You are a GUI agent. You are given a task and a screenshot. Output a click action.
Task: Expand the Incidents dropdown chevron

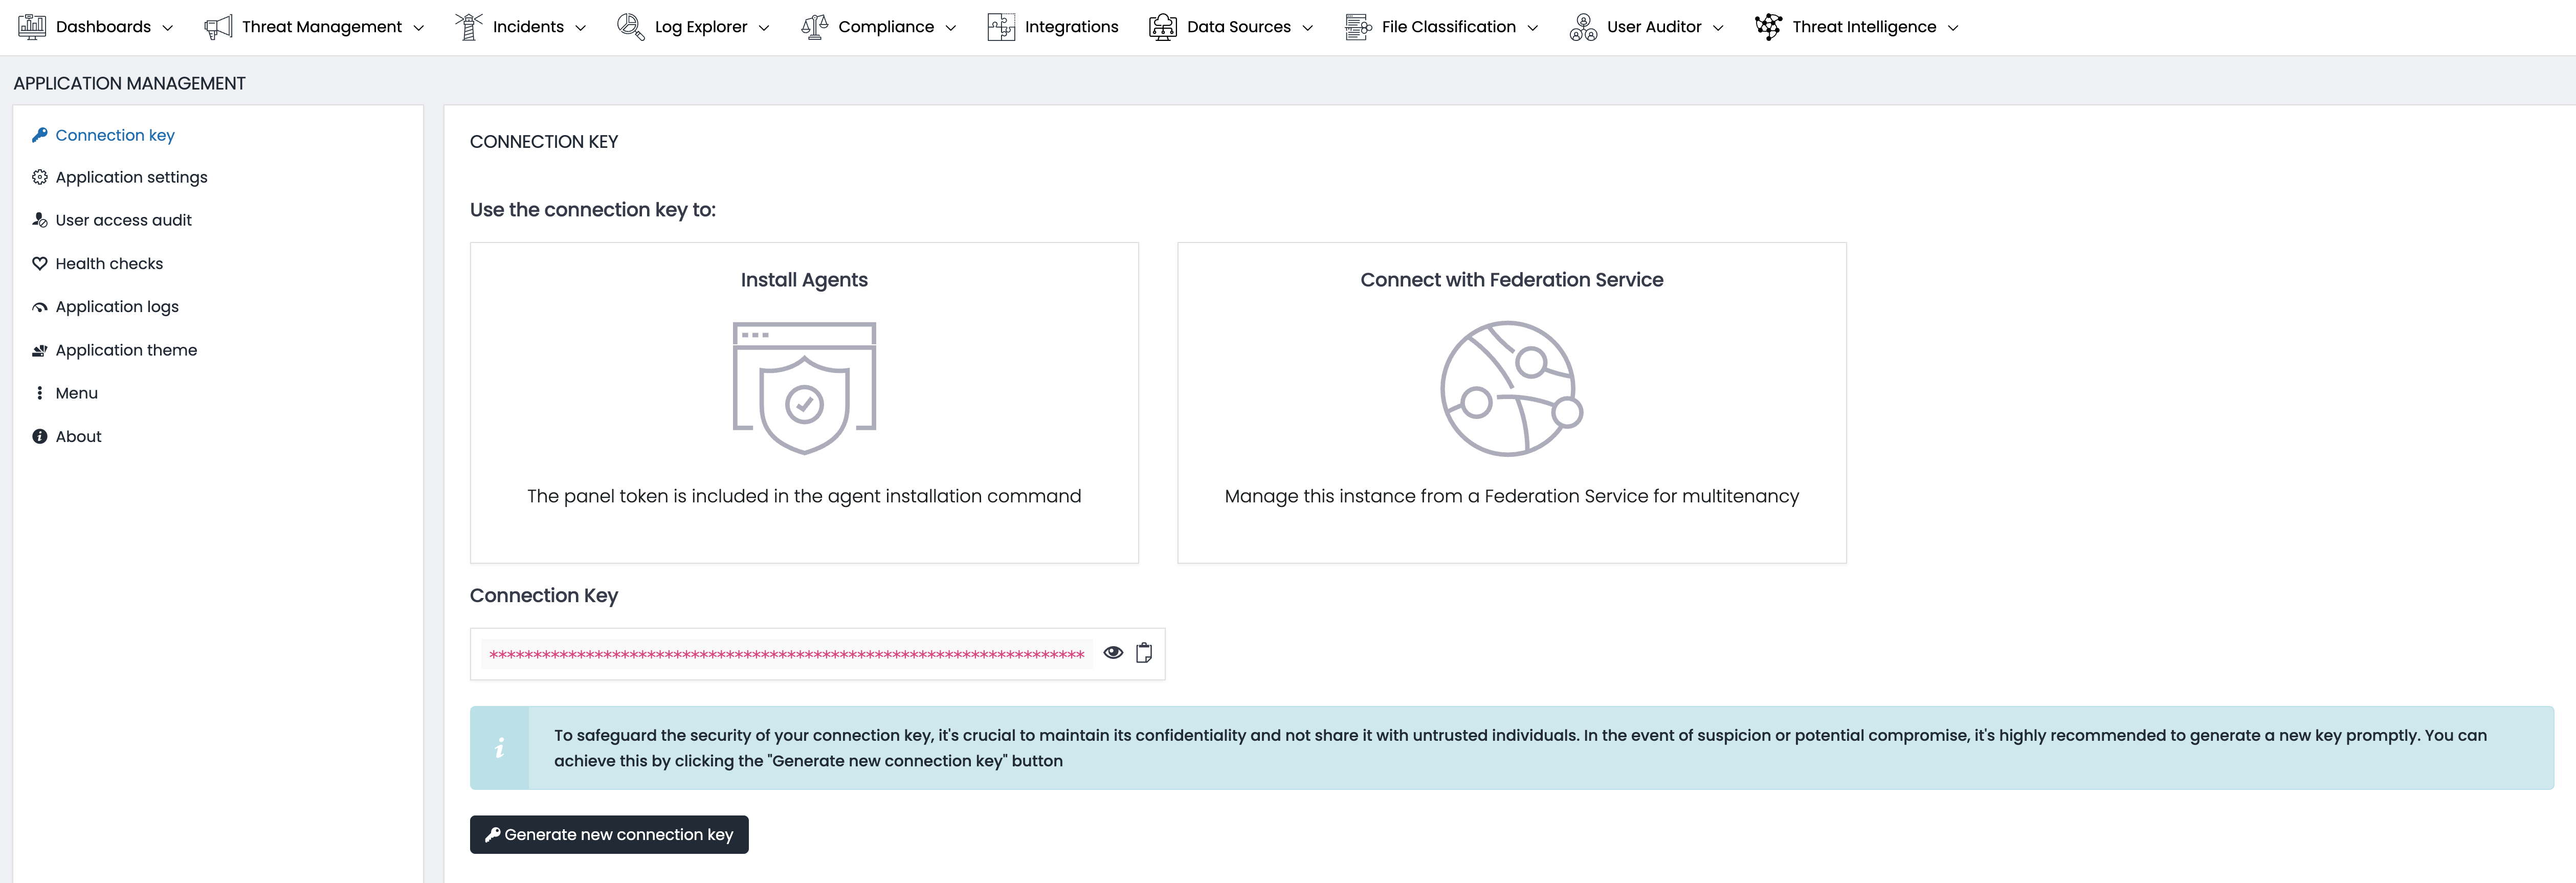pyautogui.click(x=581, y=28)
